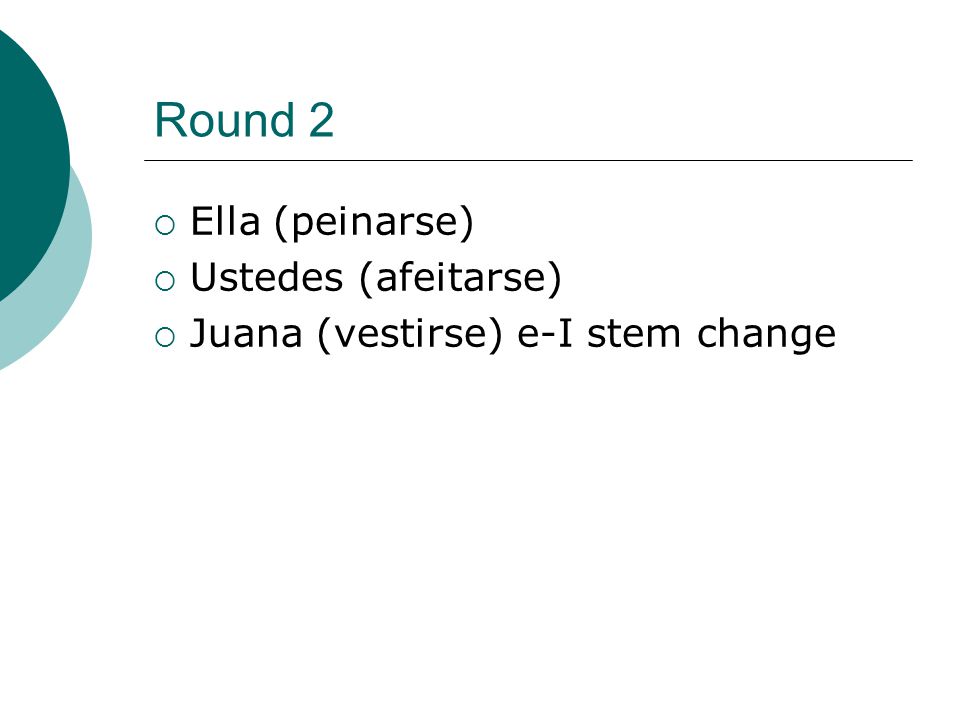Click the word Ustedes

267,277
